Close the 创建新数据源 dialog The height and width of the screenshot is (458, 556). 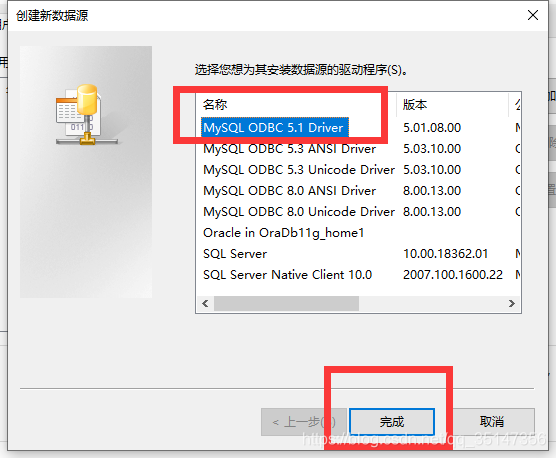[x=533, y=15]
